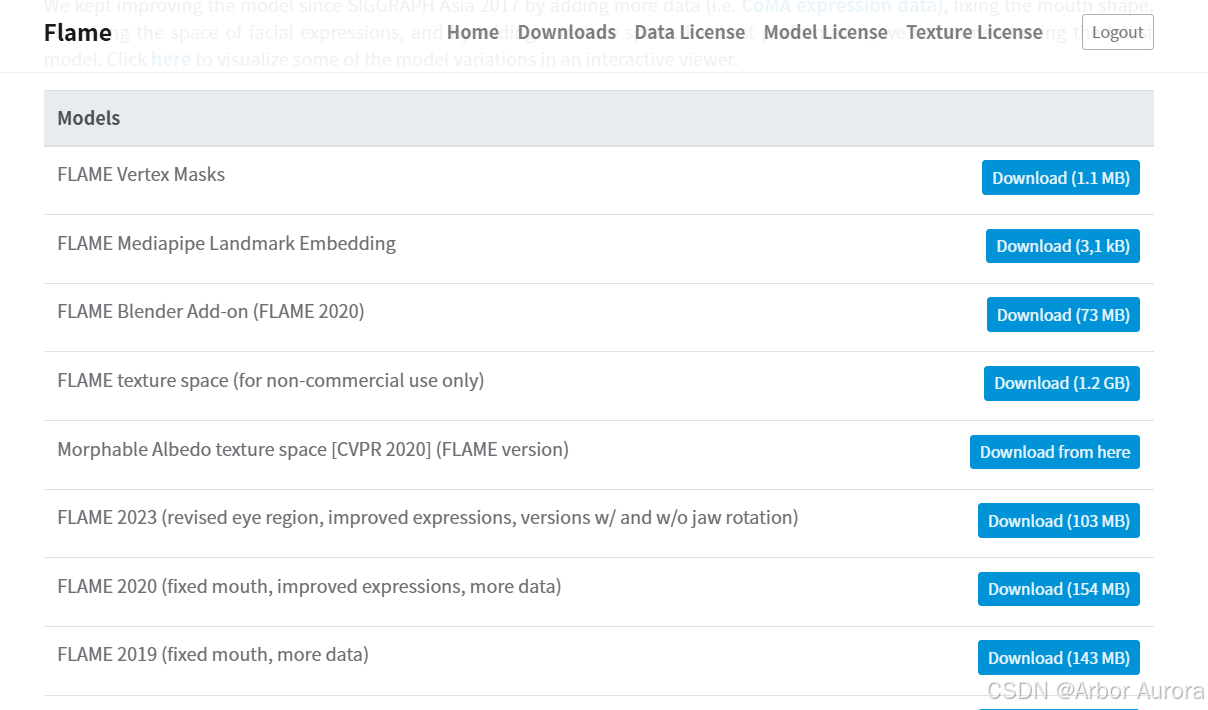Download the FLAME Vertex Masks file
The width and height of the screenshot is (1208, 710).
(x=1060, y=177)
